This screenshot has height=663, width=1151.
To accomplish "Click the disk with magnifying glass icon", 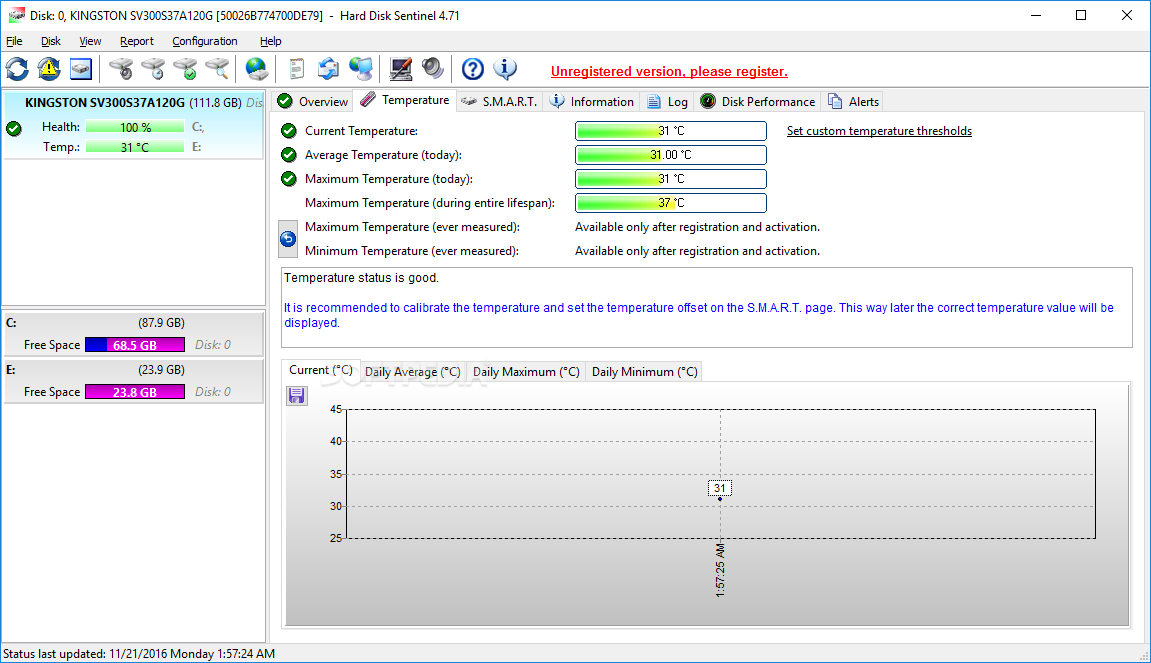I will pyautogui.click(x=217, y=70).
